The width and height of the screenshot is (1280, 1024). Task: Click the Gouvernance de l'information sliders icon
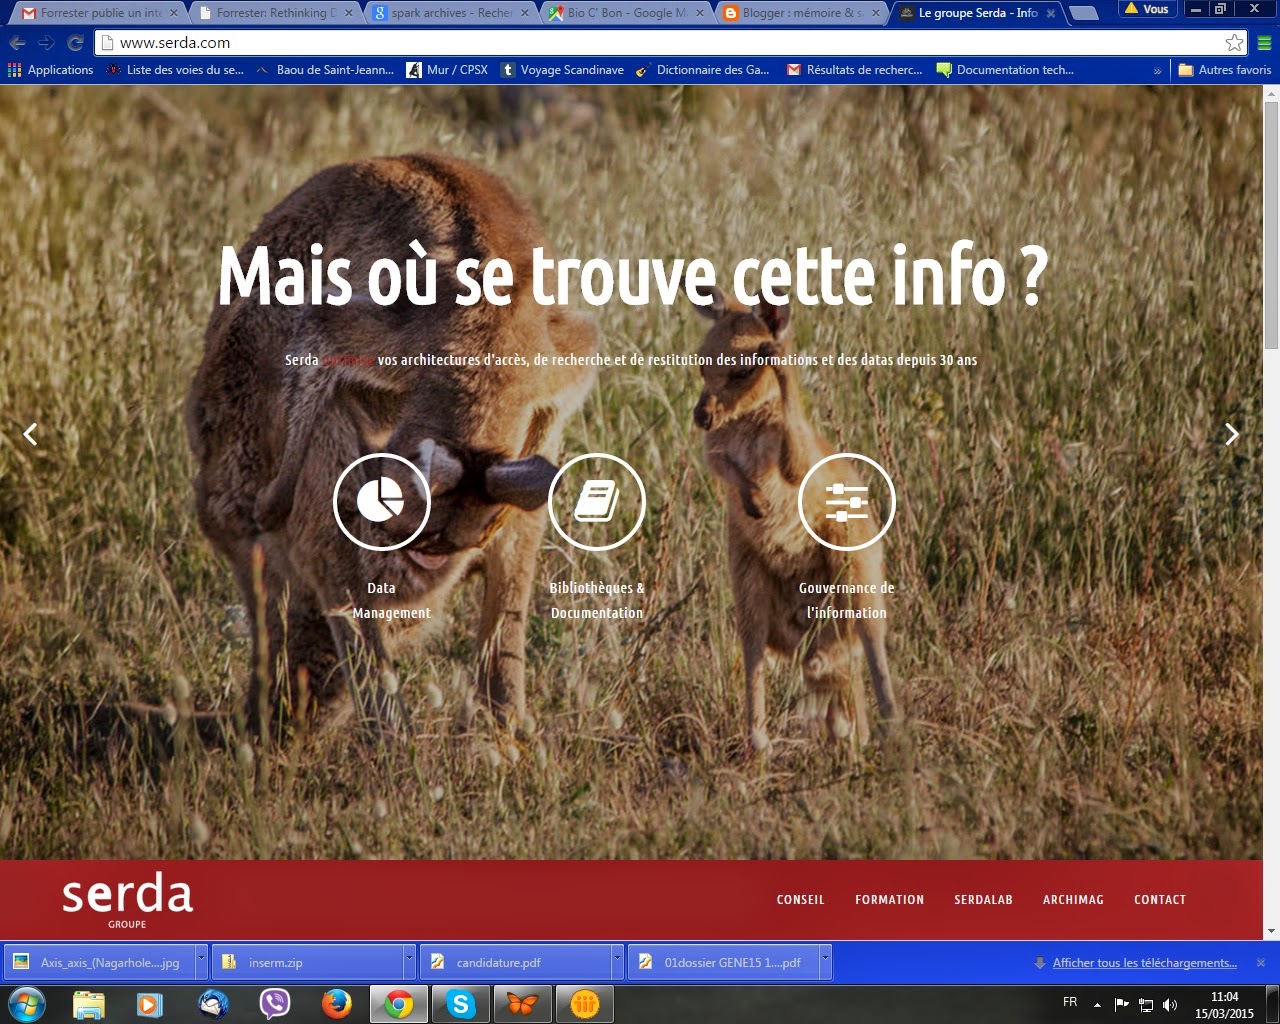[x=846, y=502]
